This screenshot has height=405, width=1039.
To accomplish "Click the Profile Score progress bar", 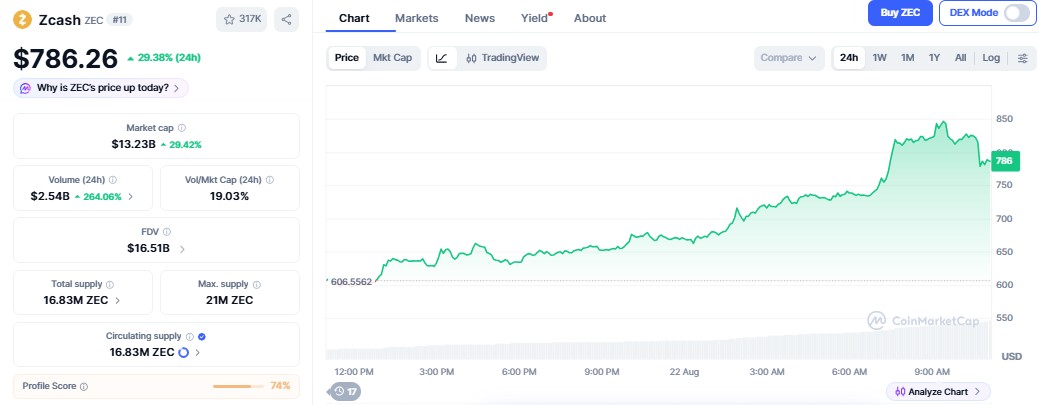I will 237,386.
